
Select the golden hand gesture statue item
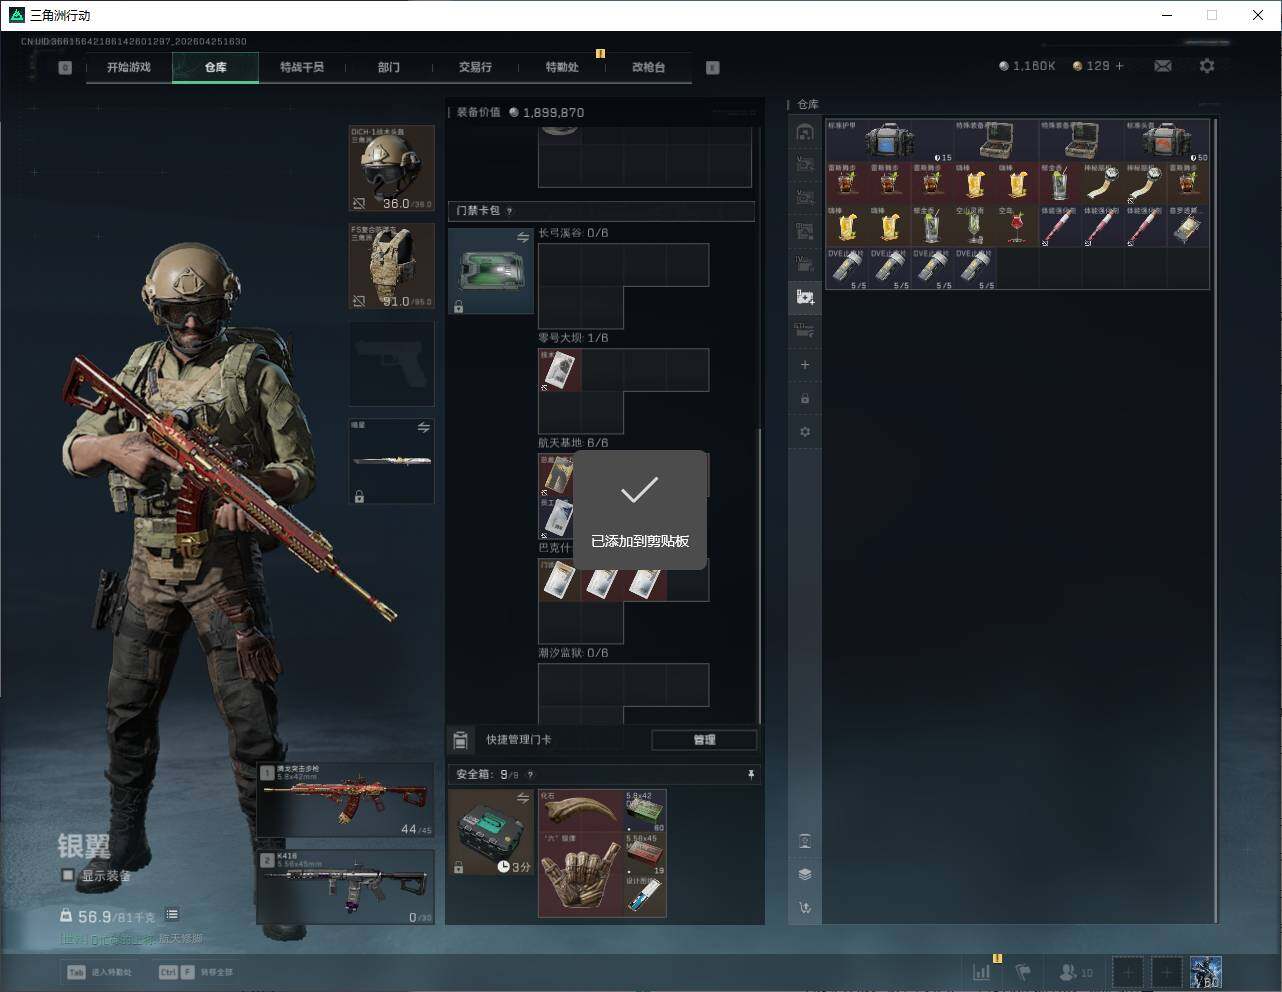581,874
